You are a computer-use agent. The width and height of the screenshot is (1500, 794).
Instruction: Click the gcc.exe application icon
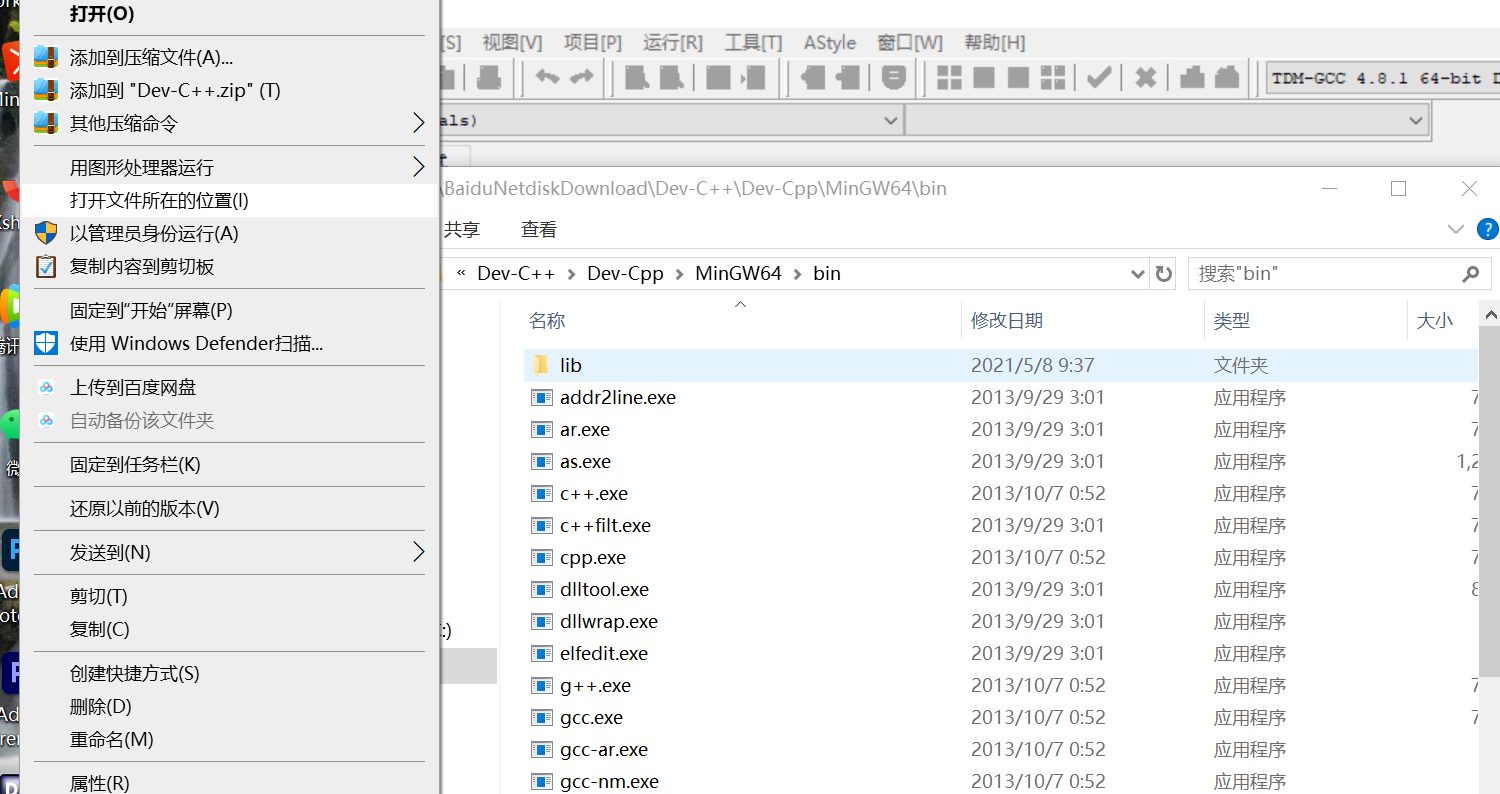(x=541, y=717)
